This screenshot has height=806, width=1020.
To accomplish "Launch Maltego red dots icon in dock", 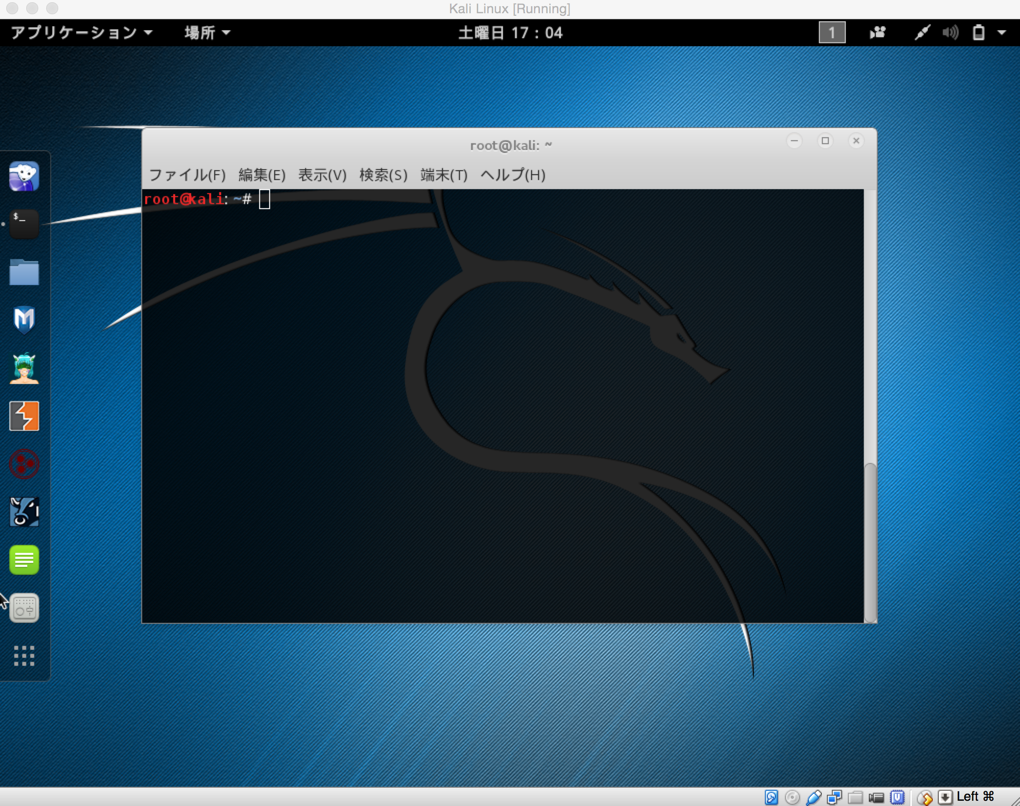I will pyautogui.click(x=24, y=464).
